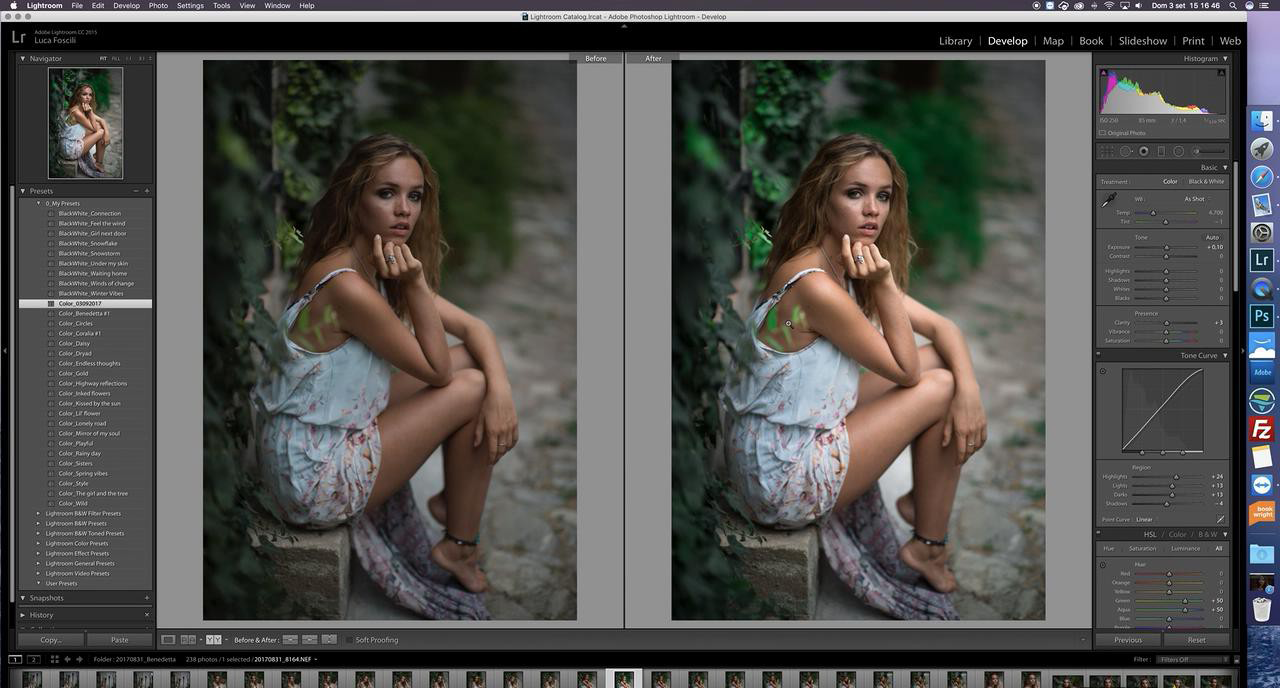Screen dimensions: 1280x688
Task: Click the Previous button
Action: [1128, 639]
